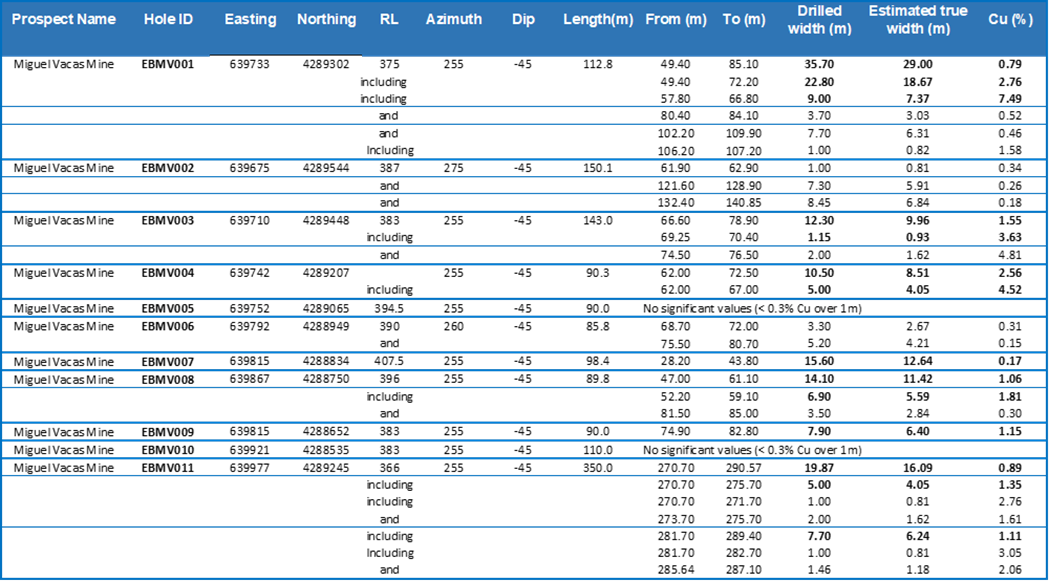Click the Easting column header
This screenshot has width=1049, height=581.
[250, 19]
